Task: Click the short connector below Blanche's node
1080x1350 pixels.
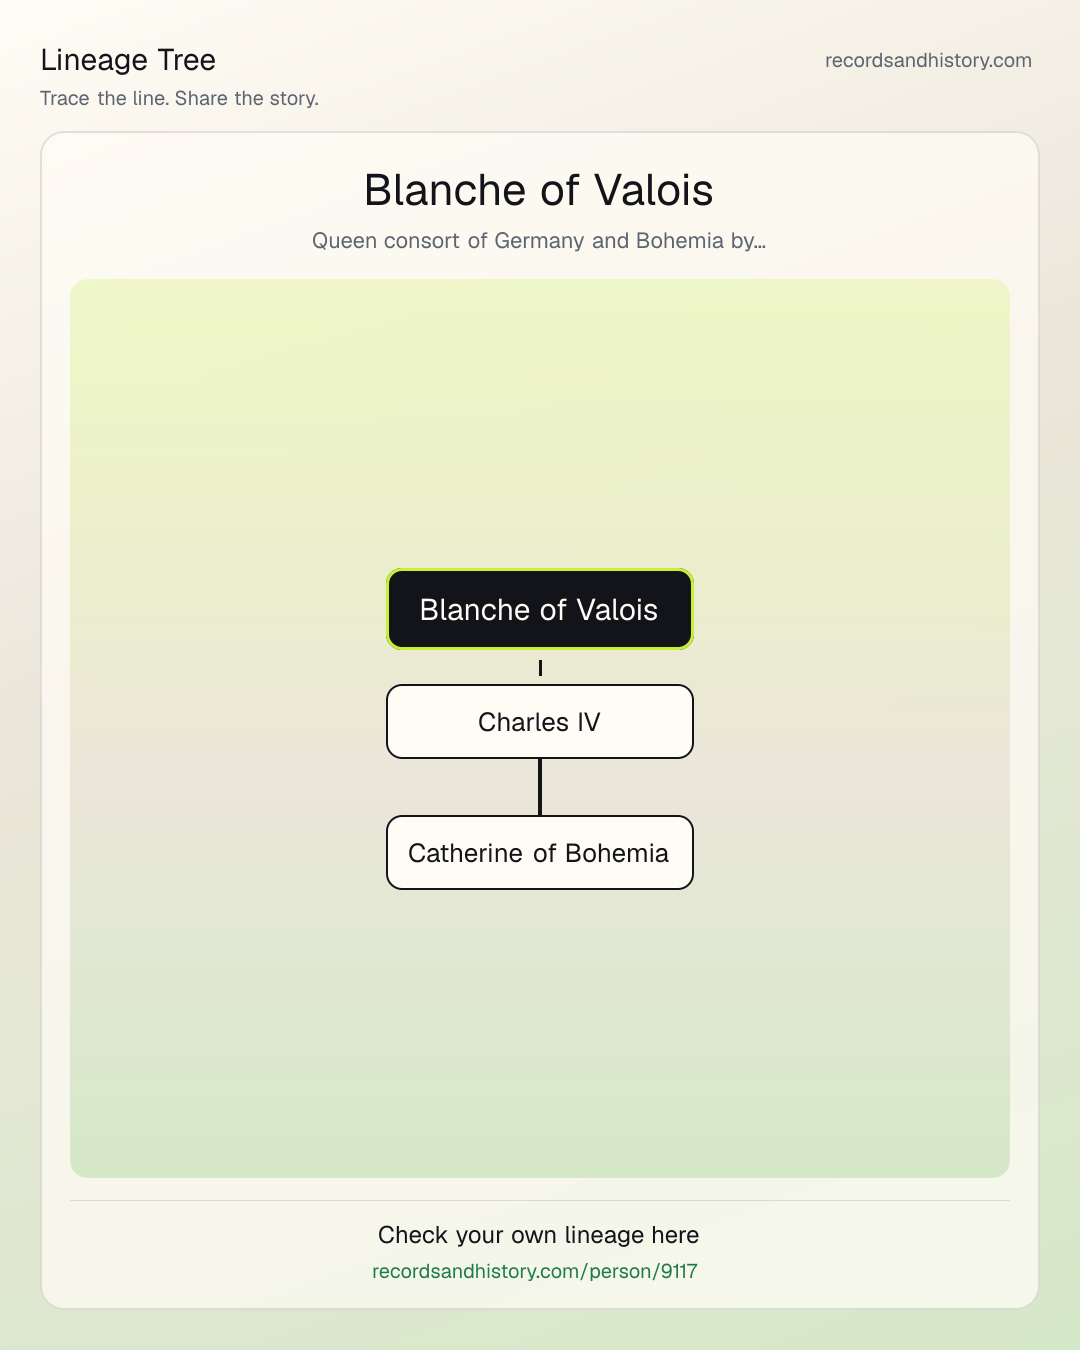Action: coord(540,667)
